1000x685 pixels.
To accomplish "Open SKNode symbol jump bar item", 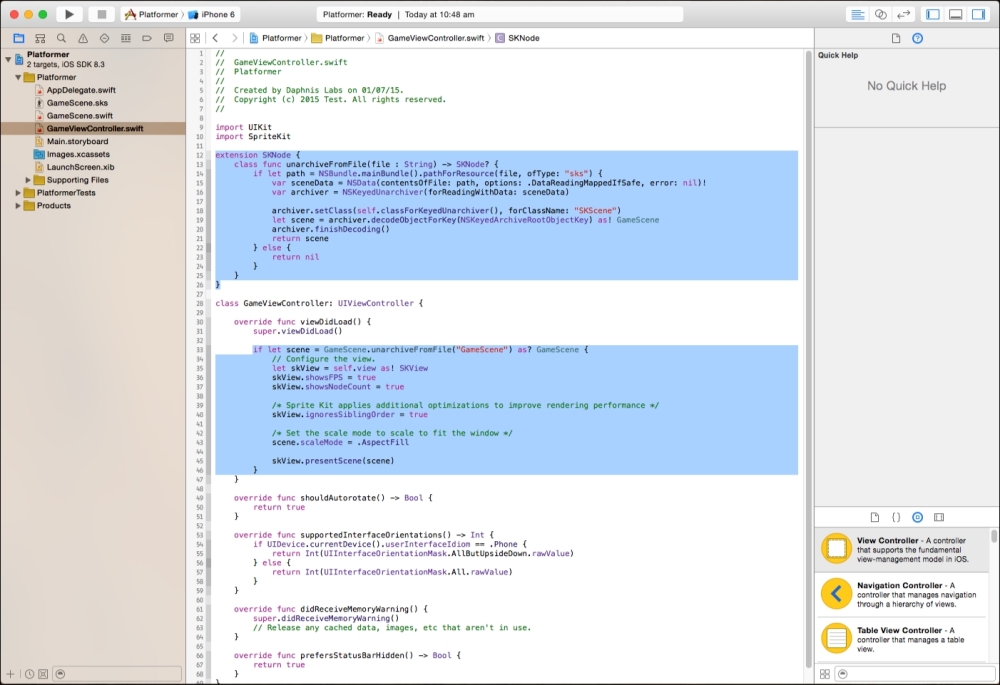I will [517, 38].
